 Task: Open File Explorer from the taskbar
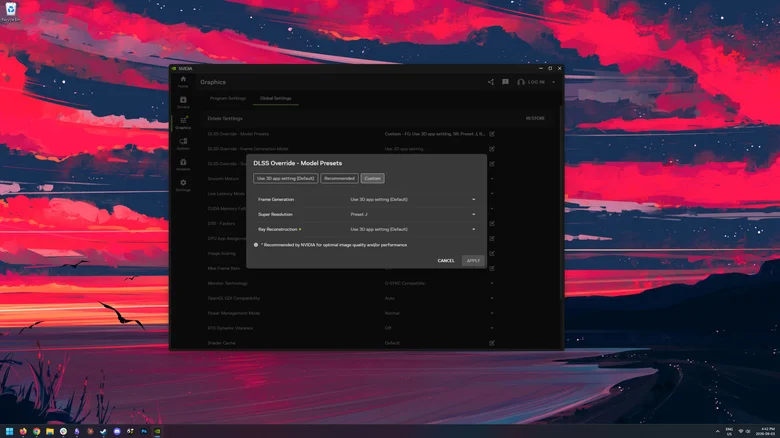pos(50,432)
